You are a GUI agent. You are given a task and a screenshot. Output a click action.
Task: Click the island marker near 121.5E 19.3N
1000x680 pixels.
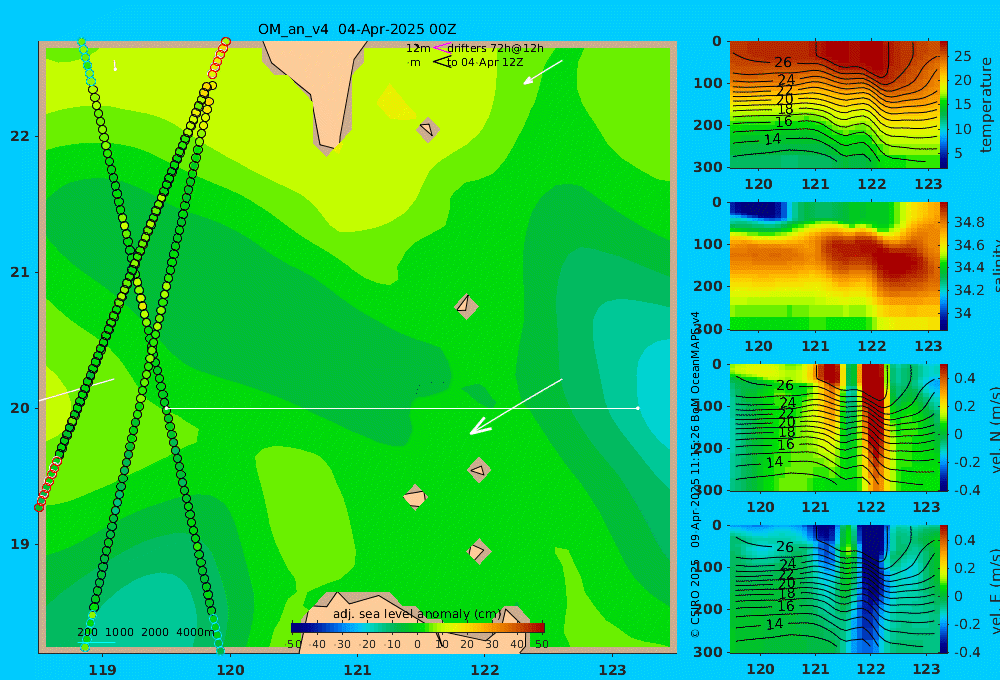click(415, 497)
